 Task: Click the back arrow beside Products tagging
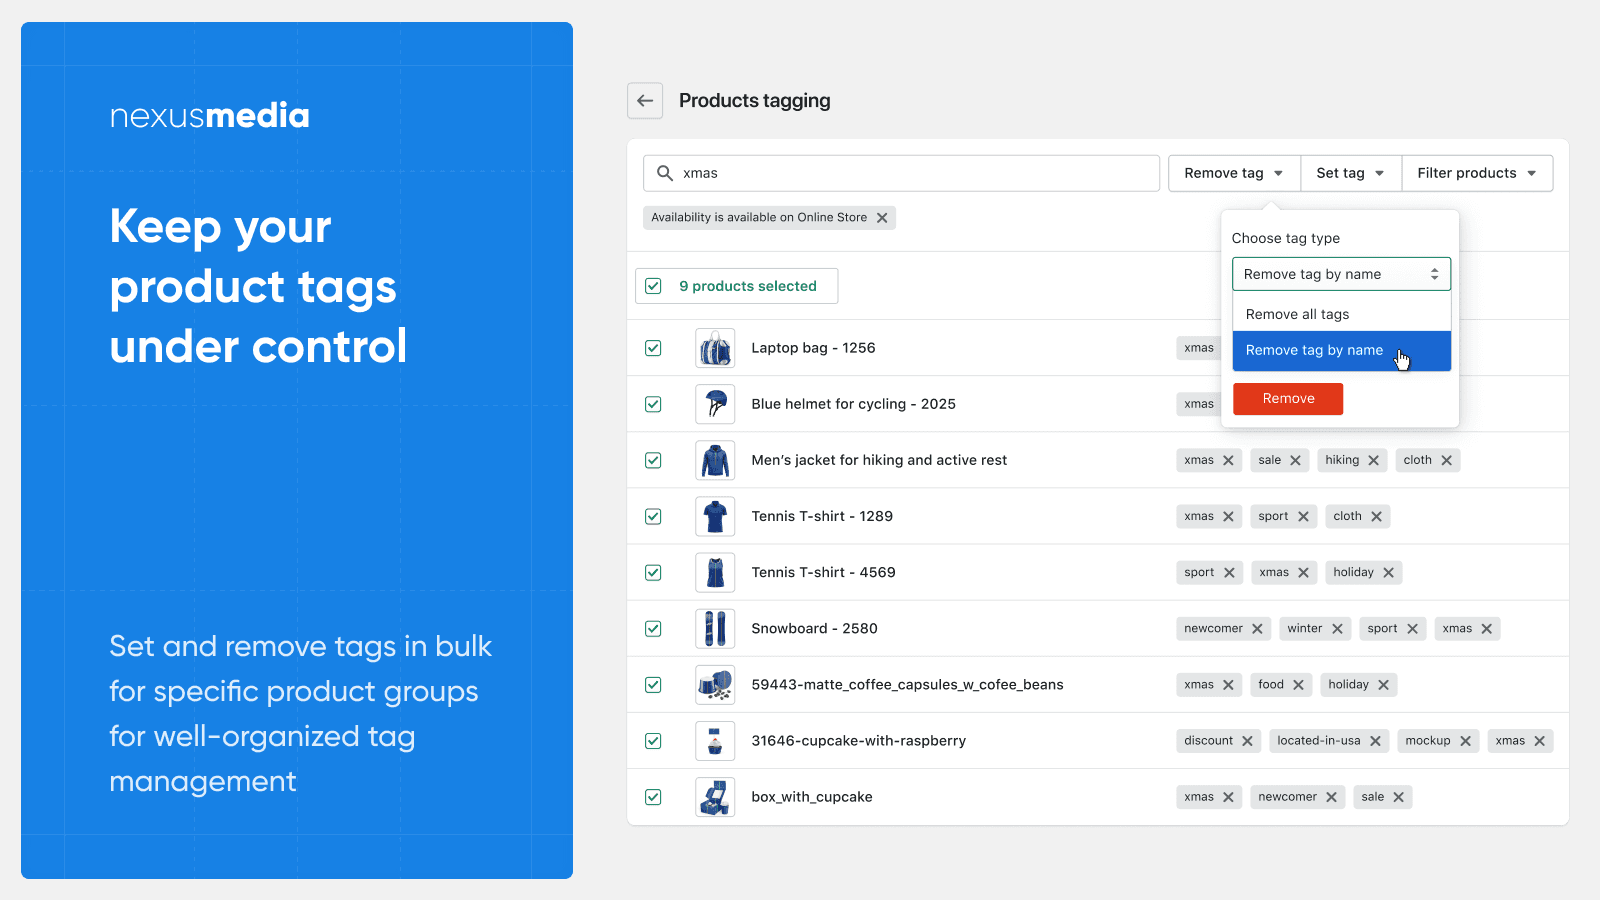click(x=645, y=100)
